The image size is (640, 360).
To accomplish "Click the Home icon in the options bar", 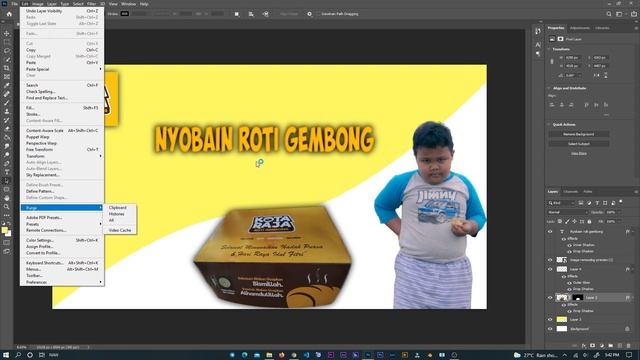I will (x=9, y=14).
